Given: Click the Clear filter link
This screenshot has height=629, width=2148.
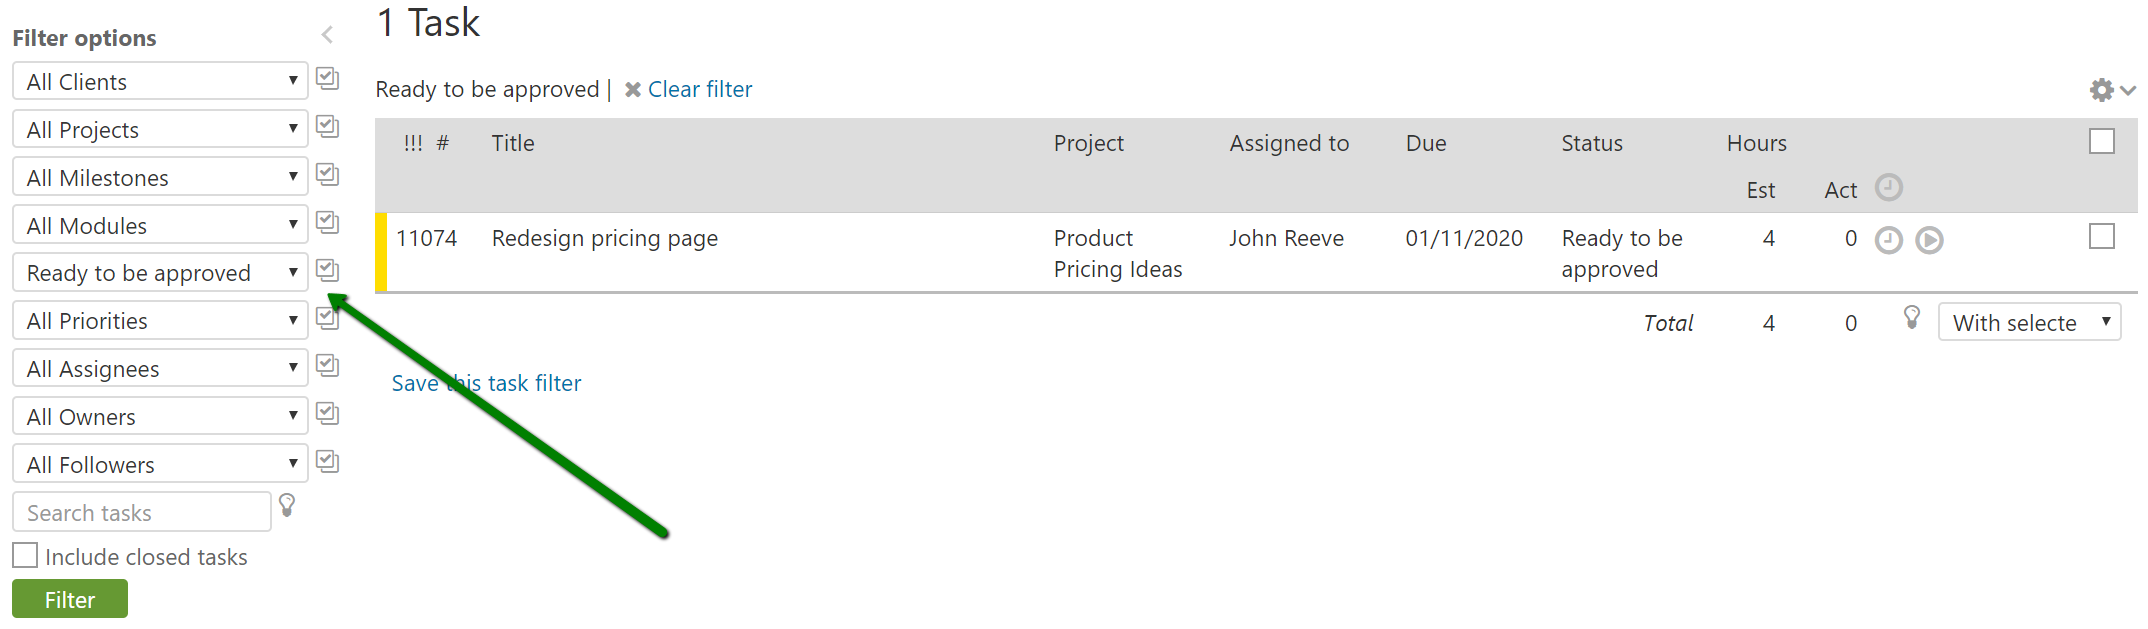Looking at the screenshot, I should [x=699, y=89].
